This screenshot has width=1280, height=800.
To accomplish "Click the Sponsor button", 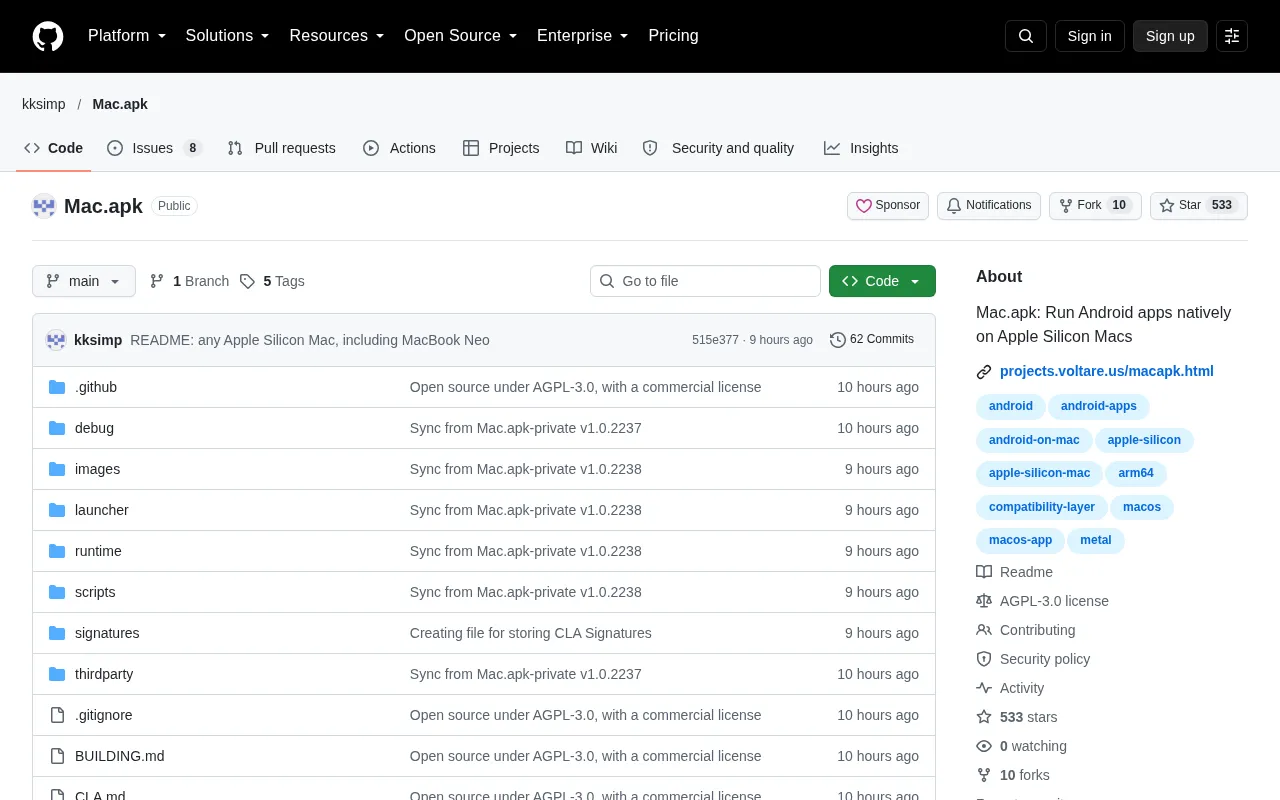I will tap(888, 206).
